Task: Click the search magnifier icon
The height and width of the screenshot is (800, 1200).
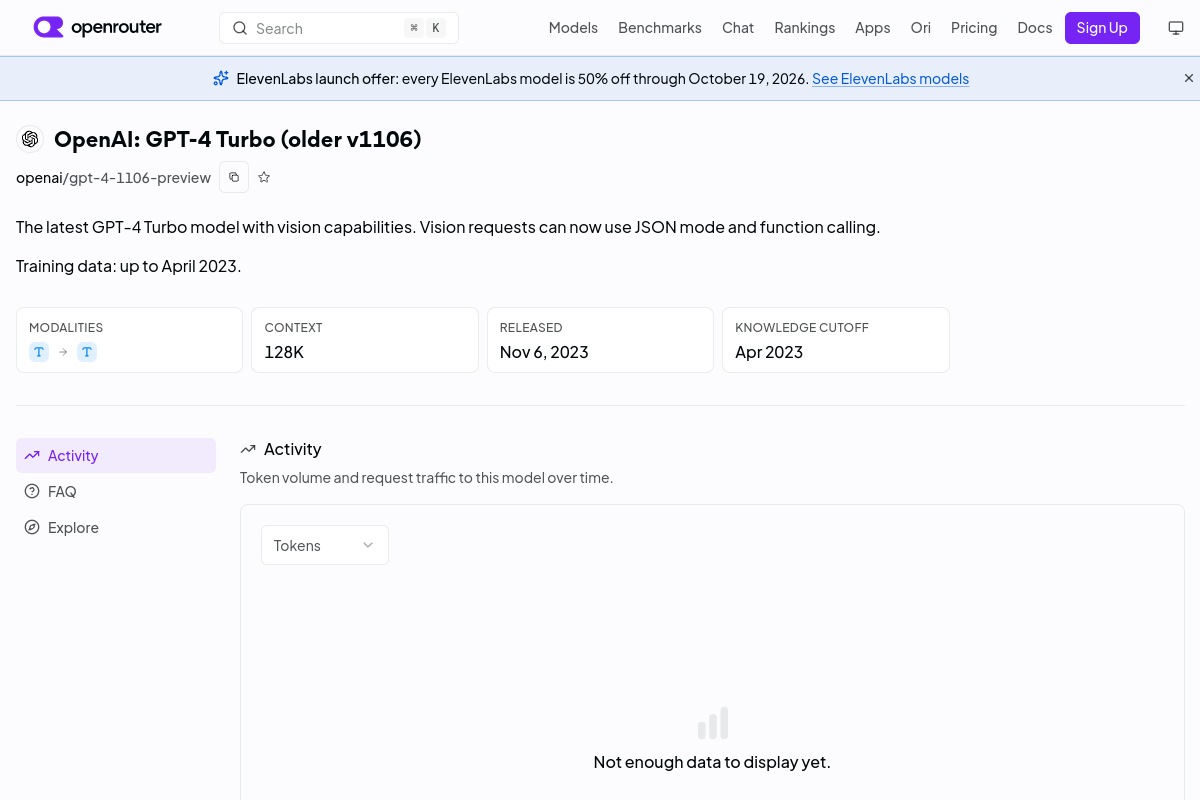Action: point(240,28)
